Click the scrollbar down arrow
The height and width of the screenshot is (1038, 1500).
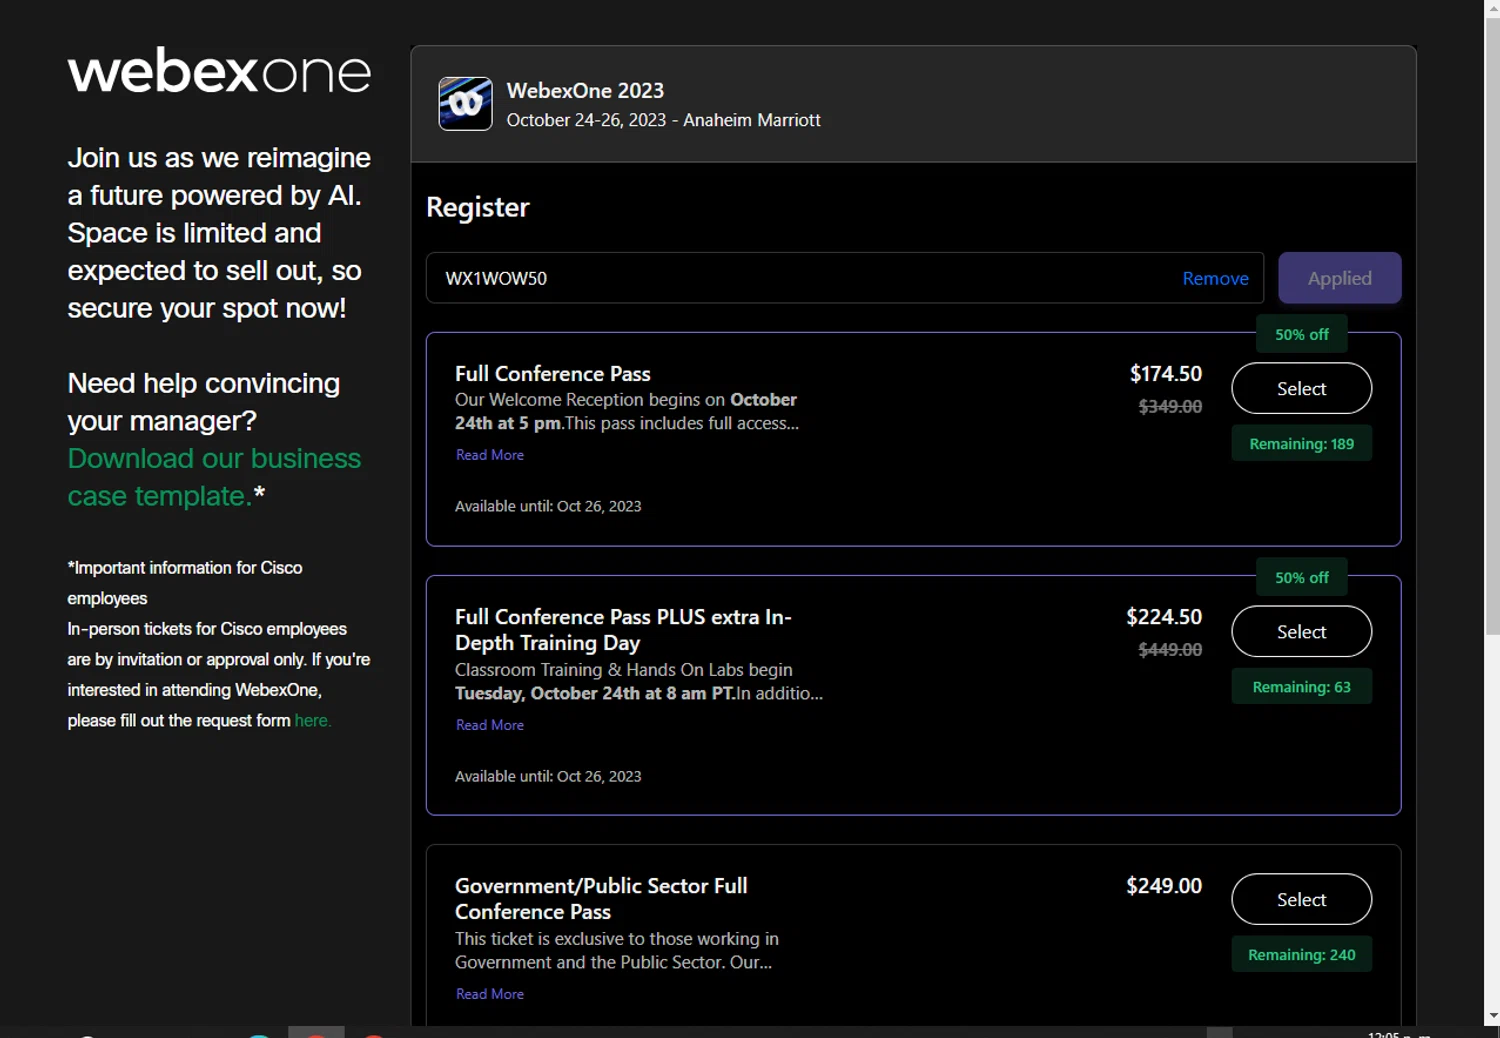(x=1492, y=1016)
